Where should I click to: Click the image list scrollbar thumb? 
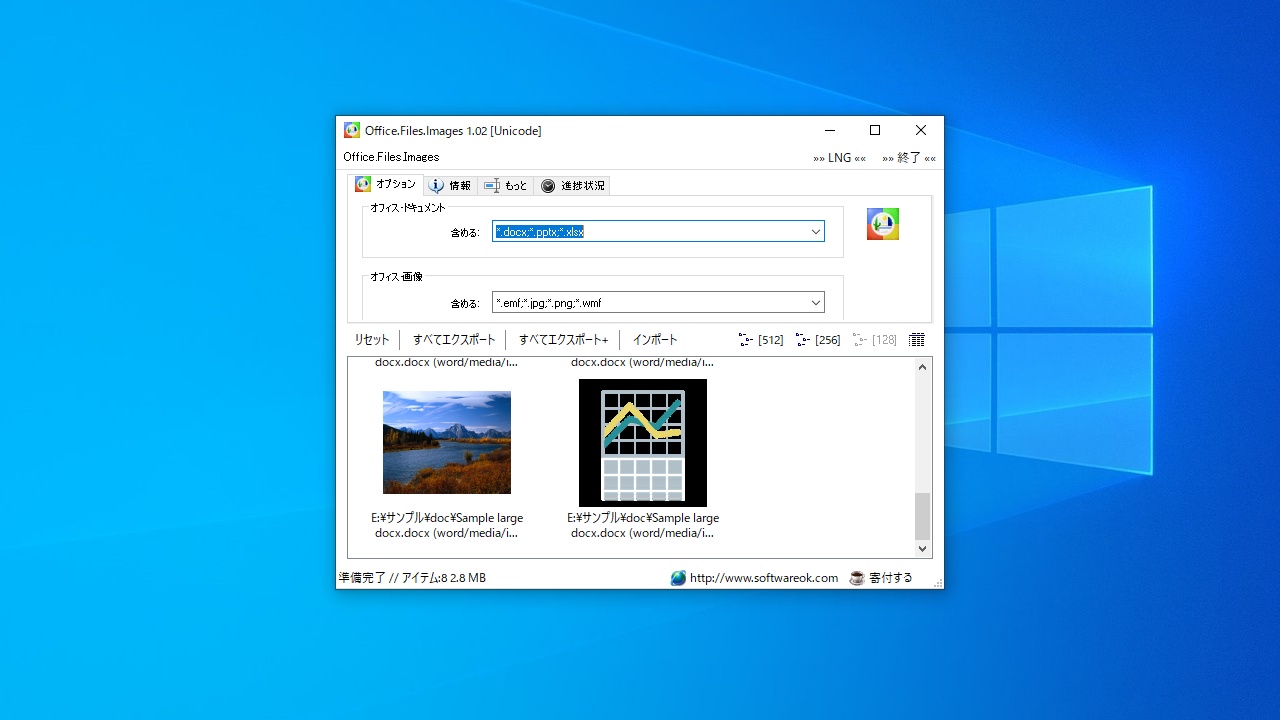(x=923, y=516)
